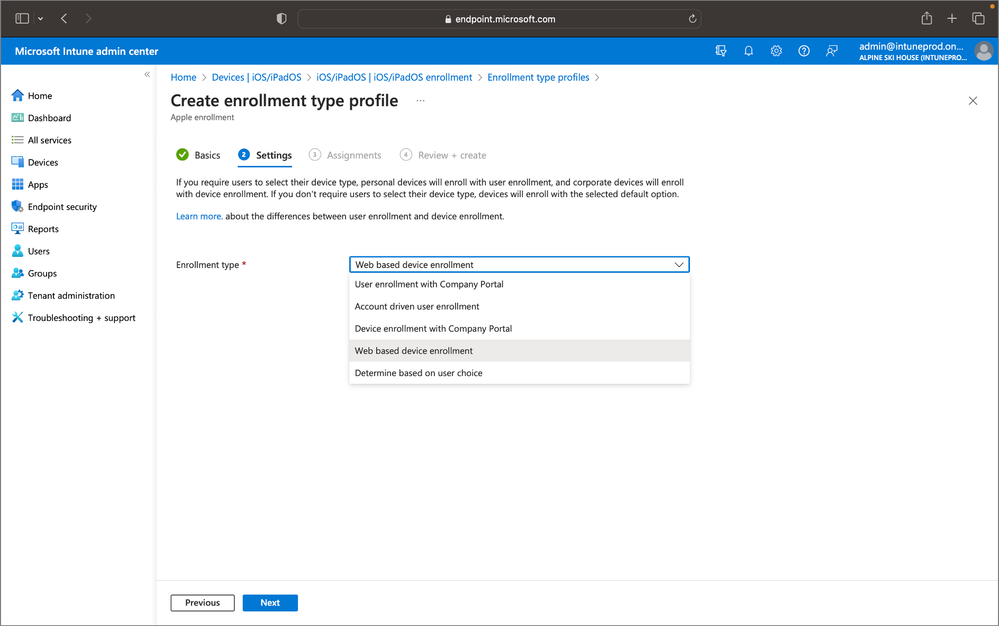This screenshot has width=999, height=626.
Task: Select the Settings step tab
Action: (x=265, y=155)
